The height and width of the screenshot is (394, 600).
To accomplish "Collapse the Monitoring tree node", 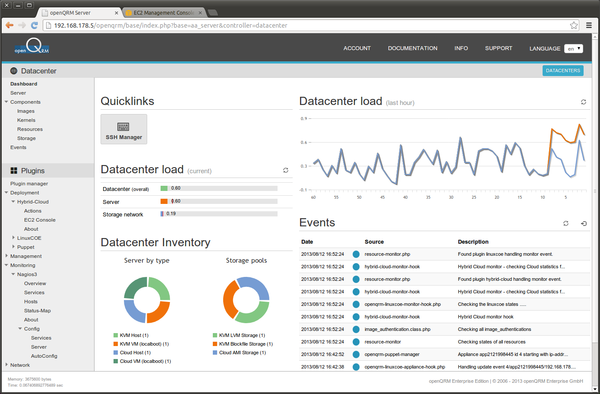I will (x=6, y=265).
